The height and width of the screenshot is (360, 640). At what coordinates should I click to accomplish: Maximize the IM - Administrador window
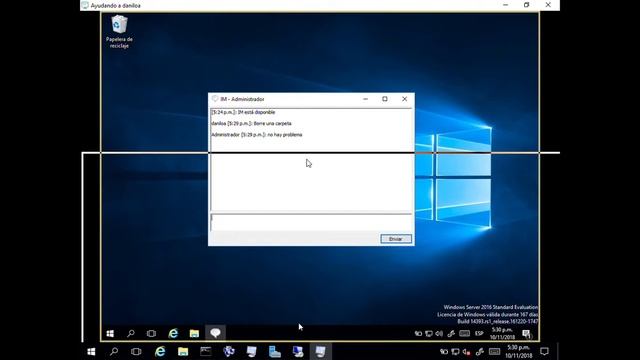[385, 99]
